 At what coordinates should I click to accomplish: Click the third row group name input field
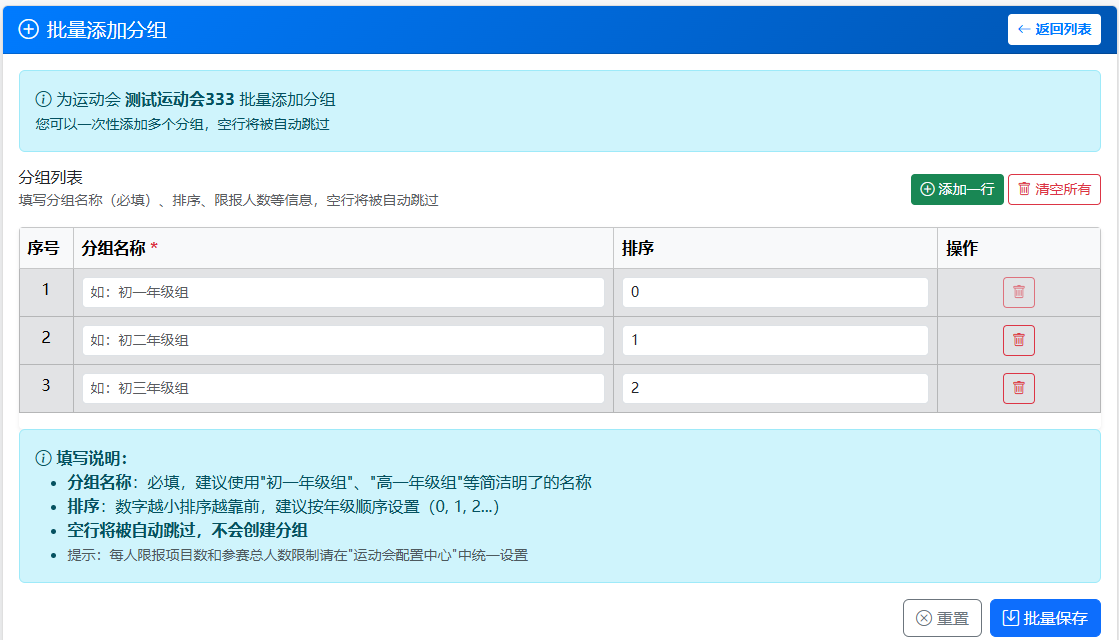coord(343,387)
